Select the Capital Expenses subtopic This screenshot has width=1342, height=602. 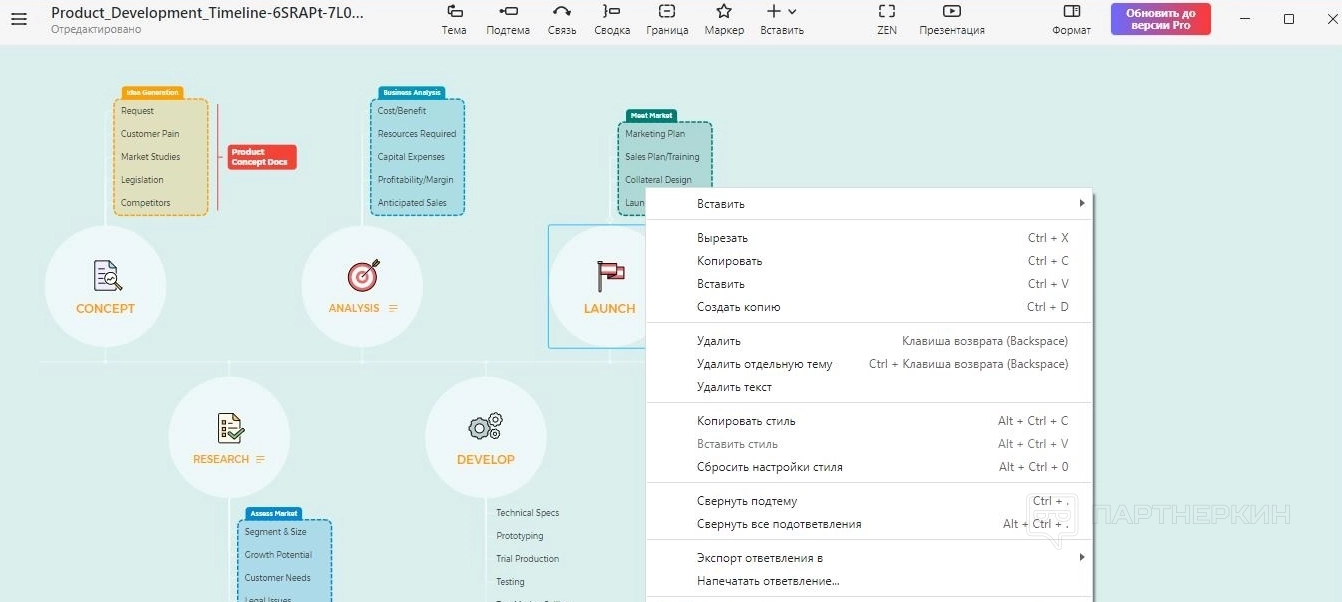pos(411,157)
